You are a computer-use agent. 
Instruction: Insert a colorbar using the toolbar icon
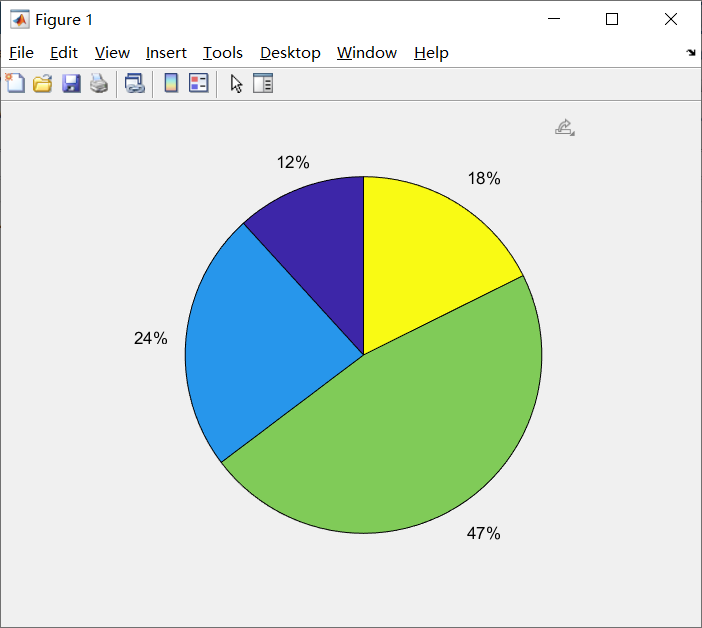click(171, 83)
